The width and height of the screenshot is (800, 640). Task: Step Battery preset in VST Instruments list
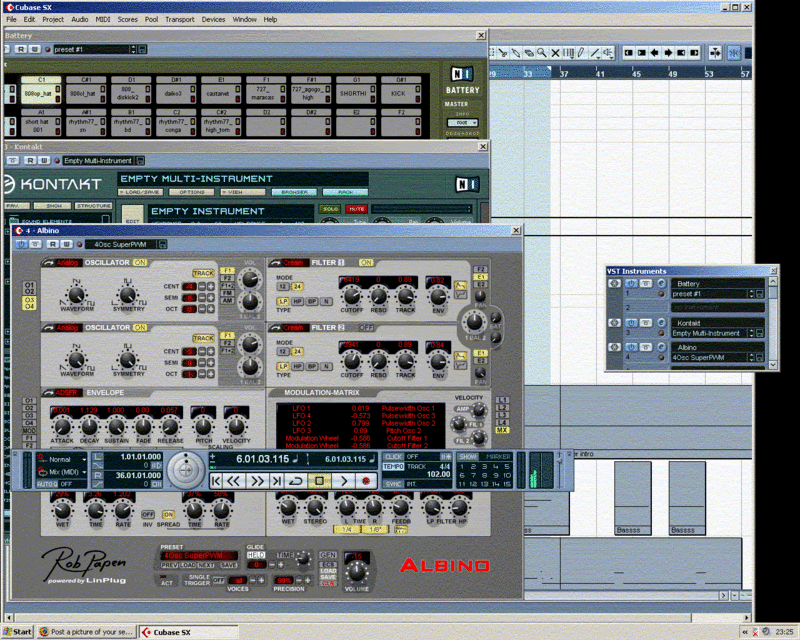click(751, 294)
